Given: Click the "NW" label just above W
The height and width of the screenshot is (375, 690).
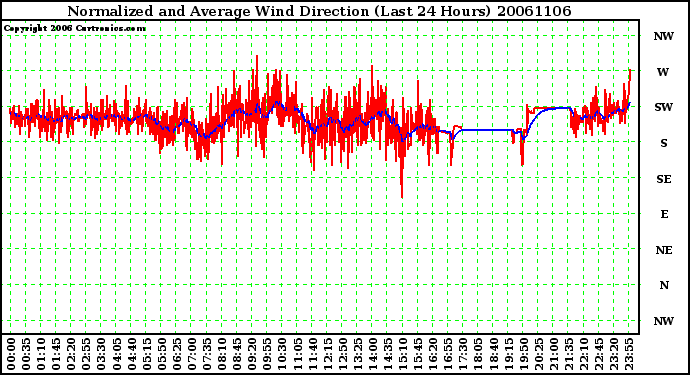Looking at the screenshot, I should click(x=664, y=37).
